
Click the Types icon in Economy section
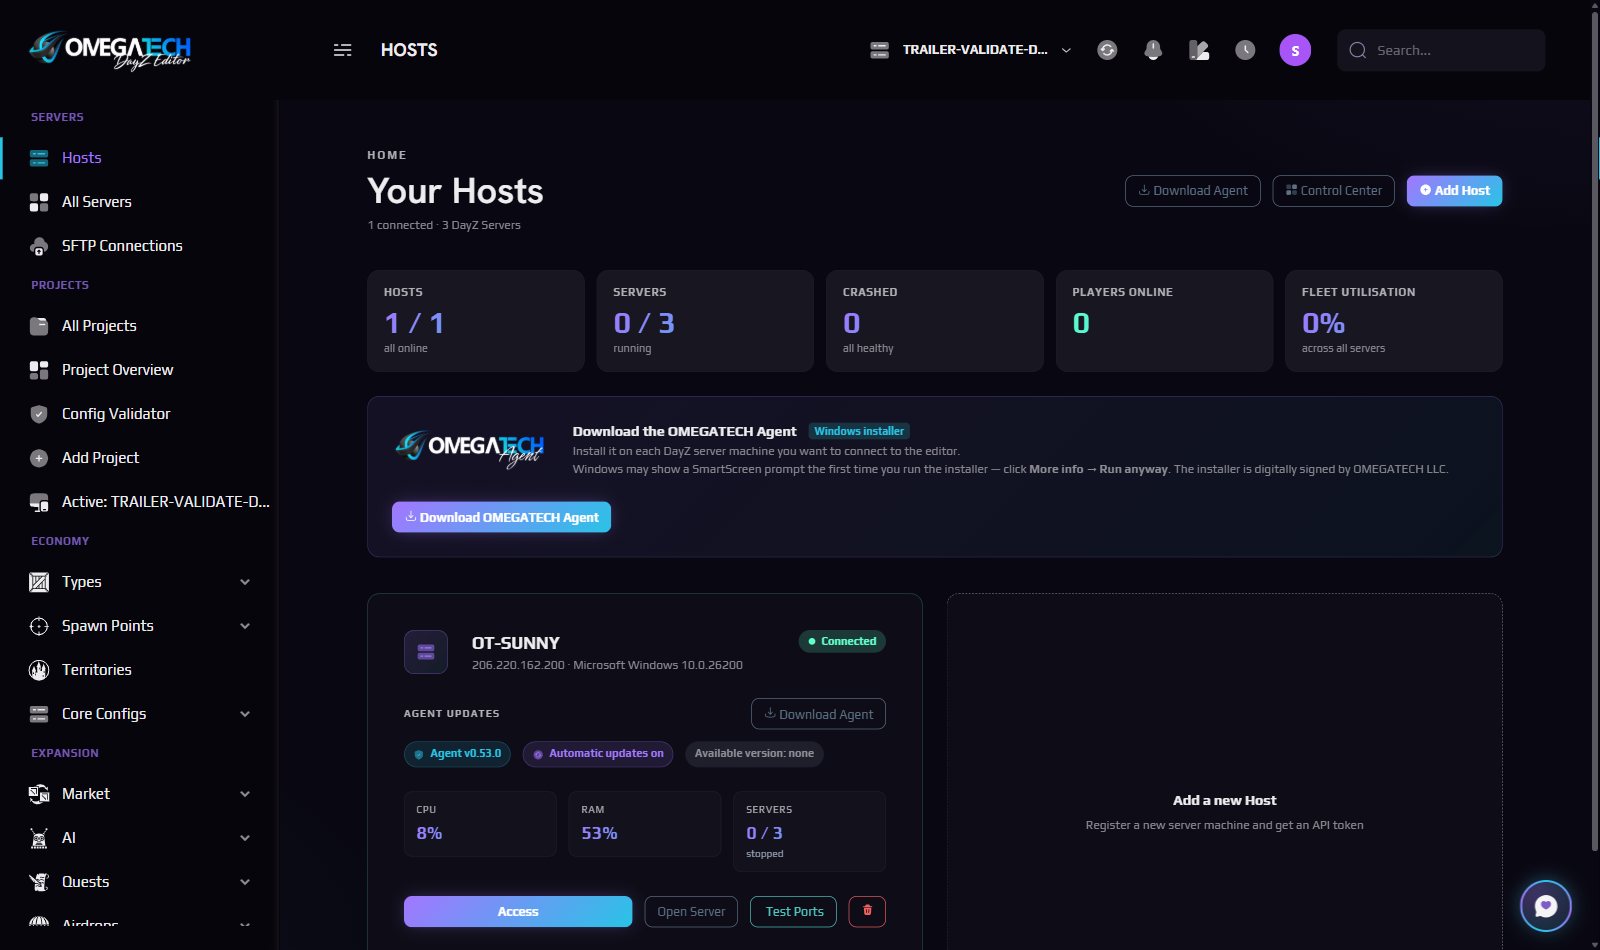(x=39, y=582)
